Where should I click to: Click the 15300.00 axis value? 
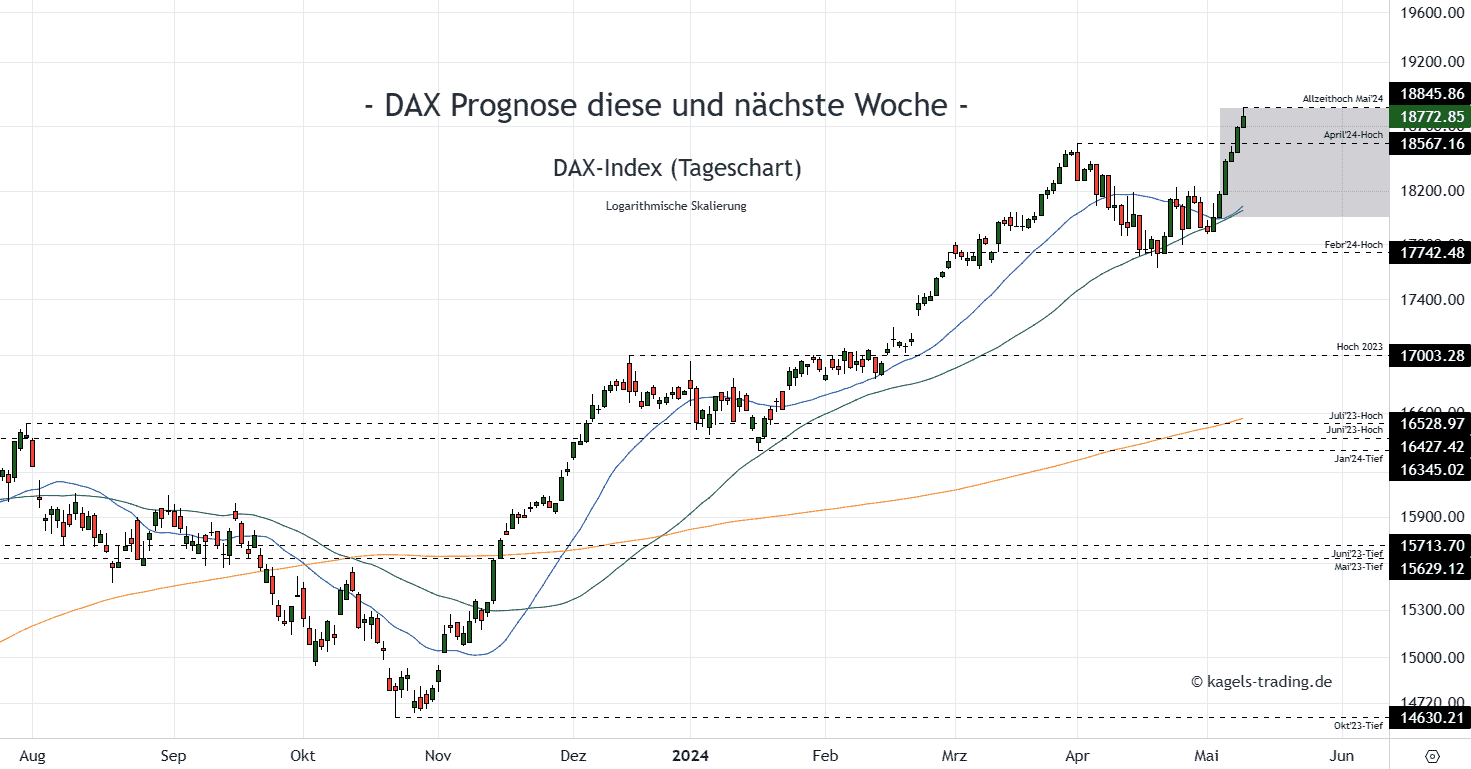coord(1433,610)
